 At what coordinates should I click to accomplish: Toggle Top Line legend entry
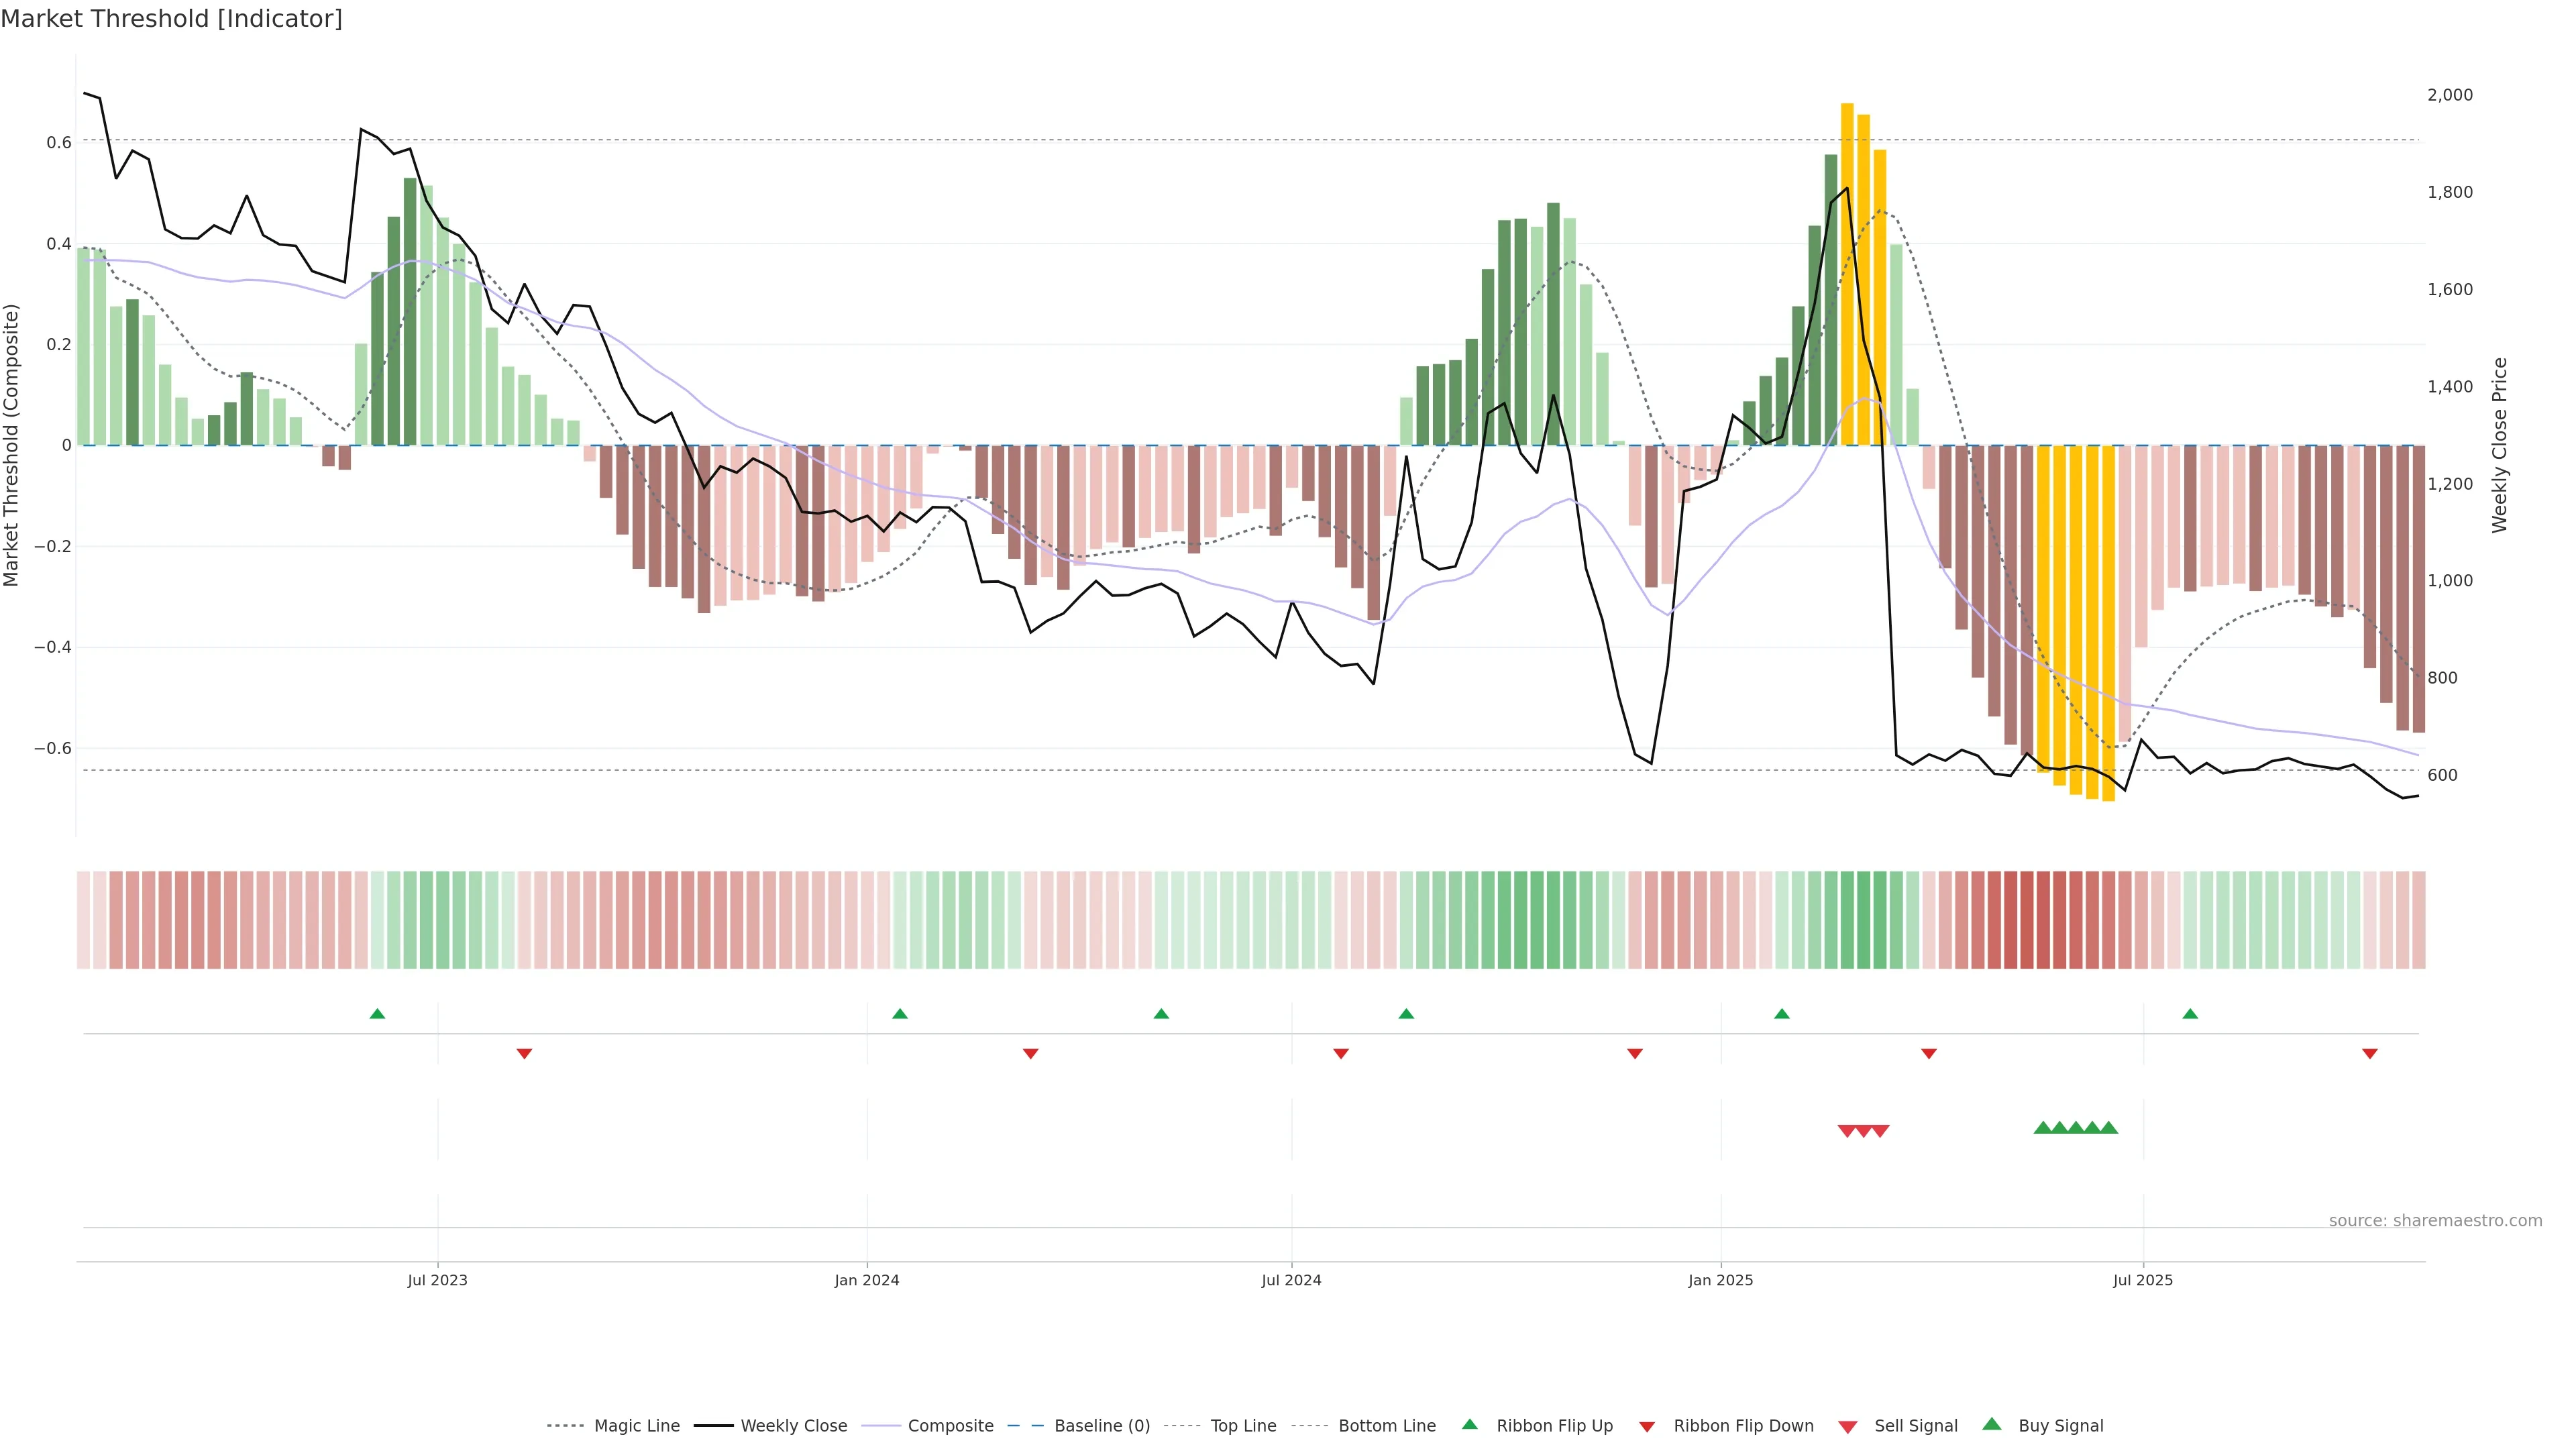[x=1243, y=1426]
